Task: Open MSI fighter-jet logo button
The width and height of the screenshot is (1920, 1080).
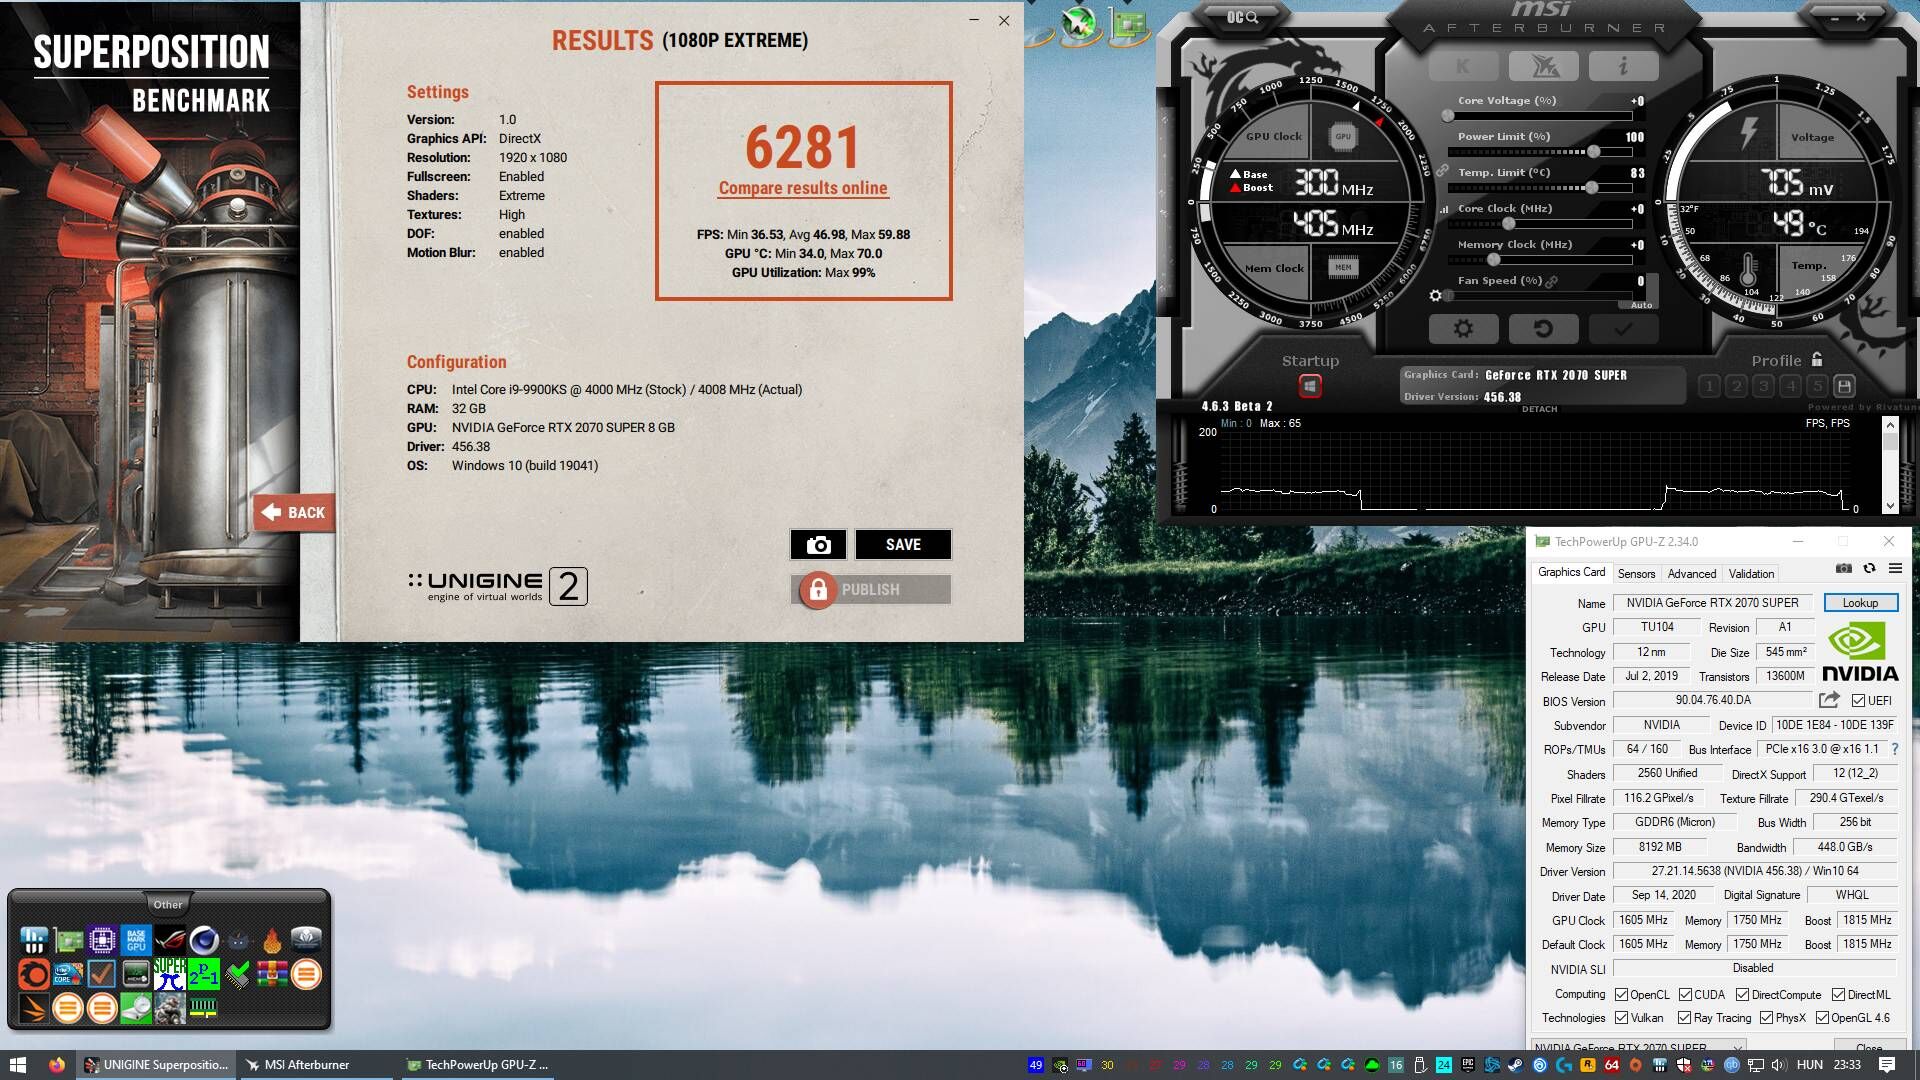Action: 1543,67
